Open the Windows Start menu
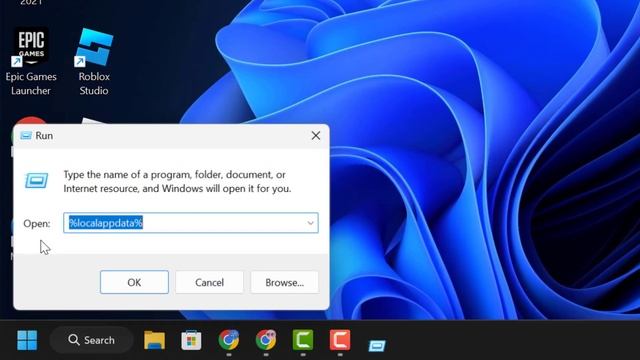This screenshot has height=360, width=640. [x=27, y=340]
